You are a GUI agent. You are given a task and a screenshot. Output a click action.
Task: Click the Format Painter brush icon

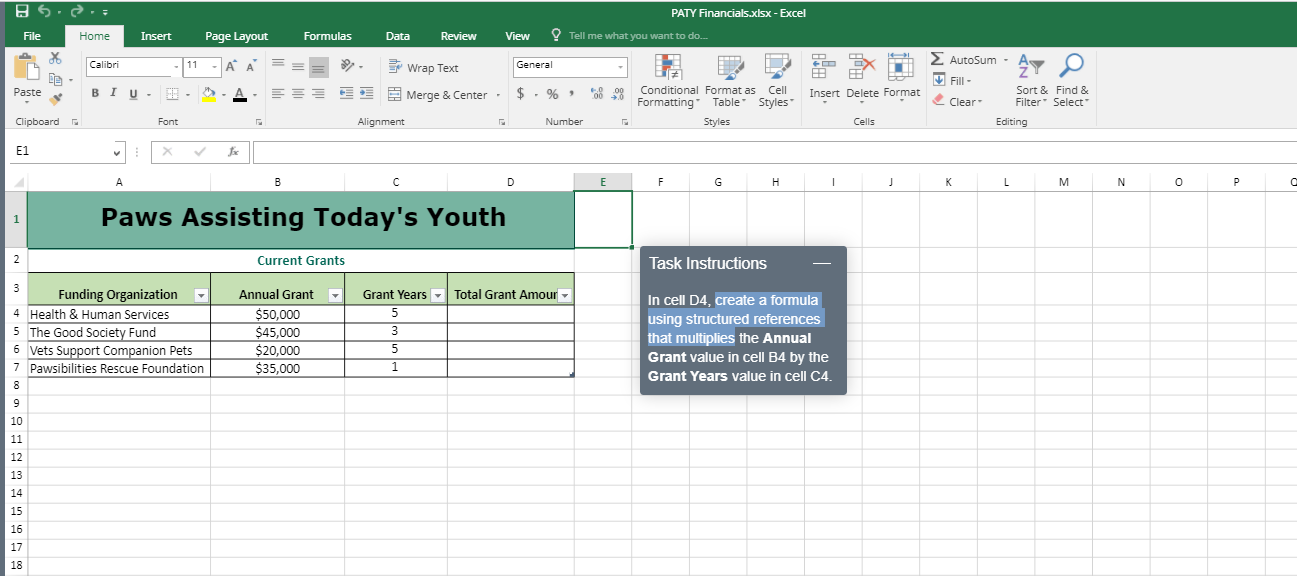point(56,99)
